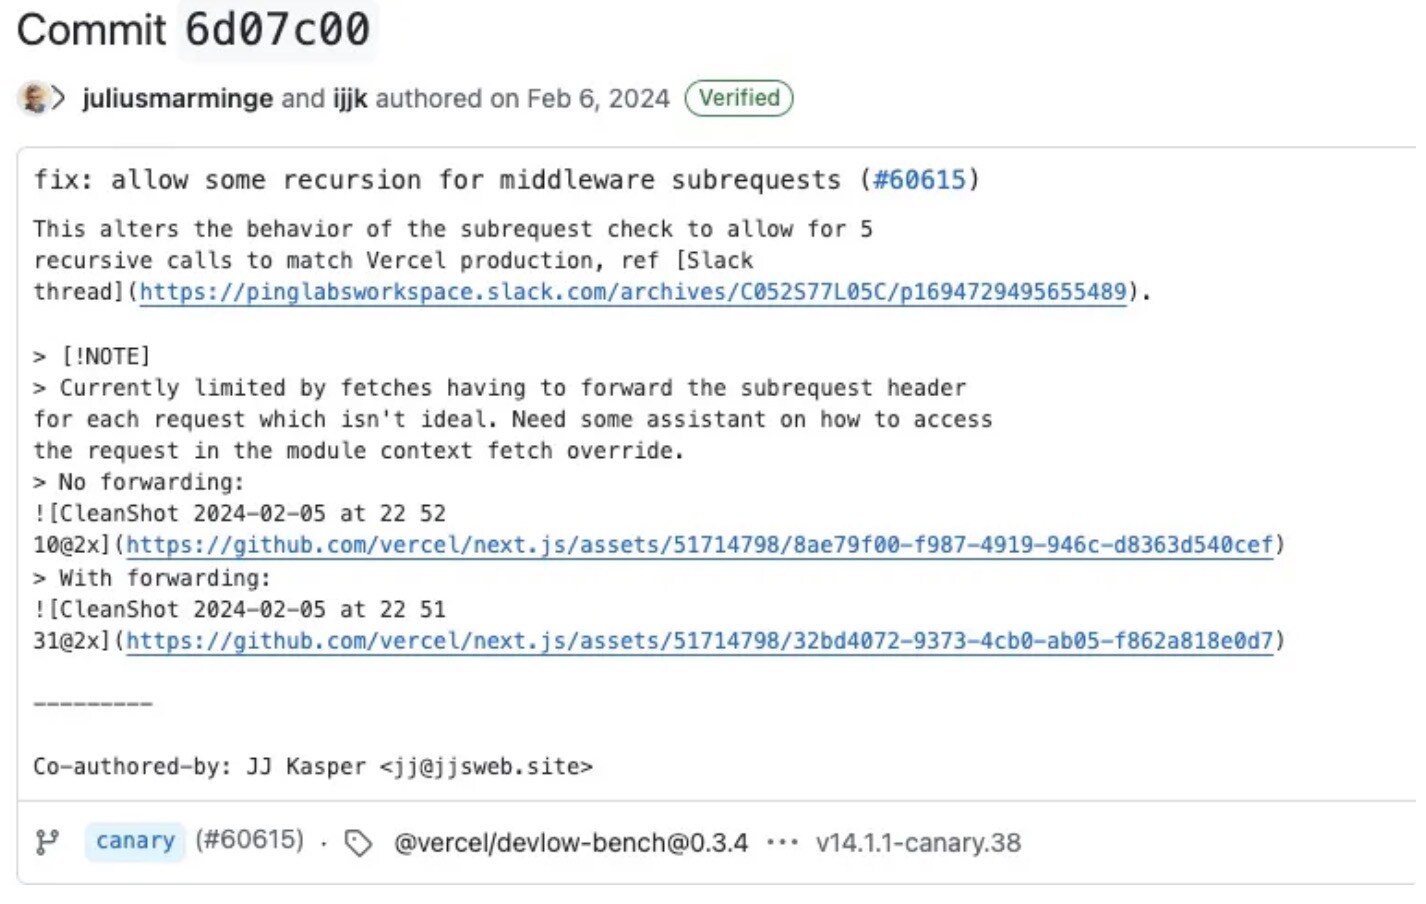Click the git branch icon
The height and width of the screenshot is (904, 1426).
tap(47, 842)
